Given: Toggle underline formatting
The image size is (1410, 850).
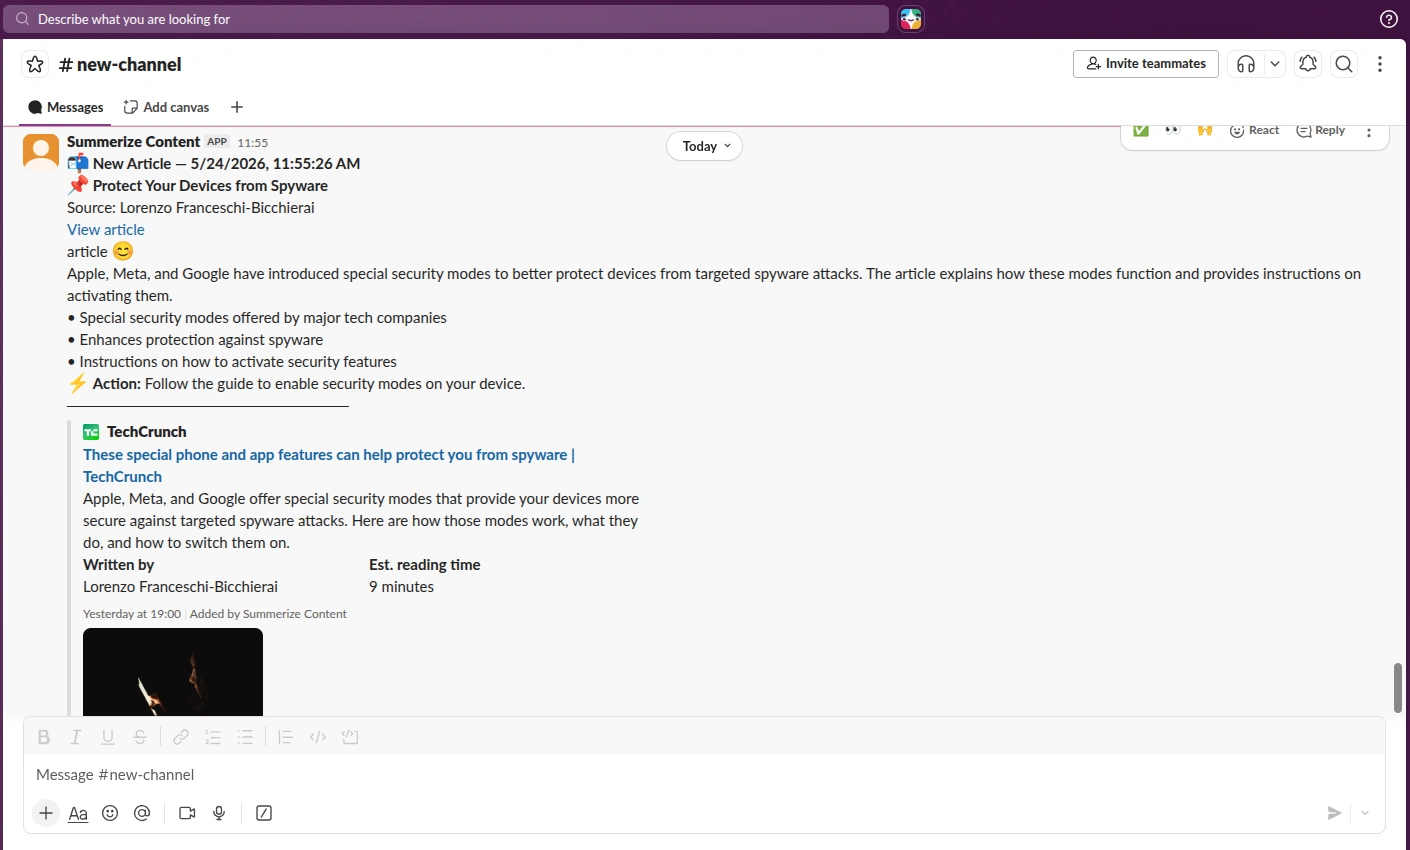Looking at the screenshot, I should pos(108,737).
